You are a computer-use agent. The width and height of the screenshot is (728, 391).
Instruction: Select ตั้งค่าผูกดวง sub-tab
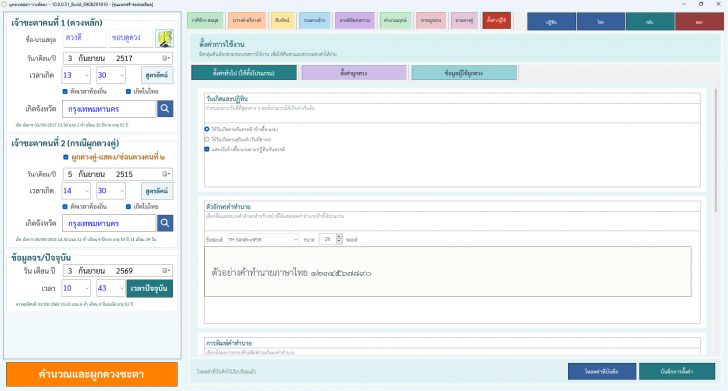pyautogui.click(x=354, y=73)
